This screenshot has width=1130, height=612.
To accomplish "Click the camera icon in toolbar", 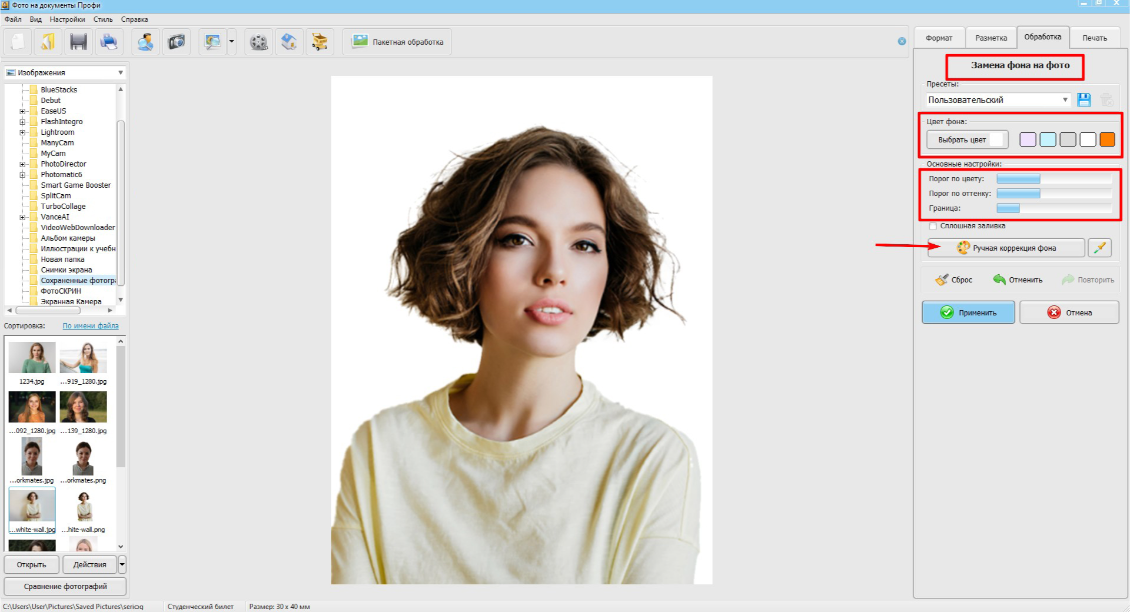I will coord(177,42).
